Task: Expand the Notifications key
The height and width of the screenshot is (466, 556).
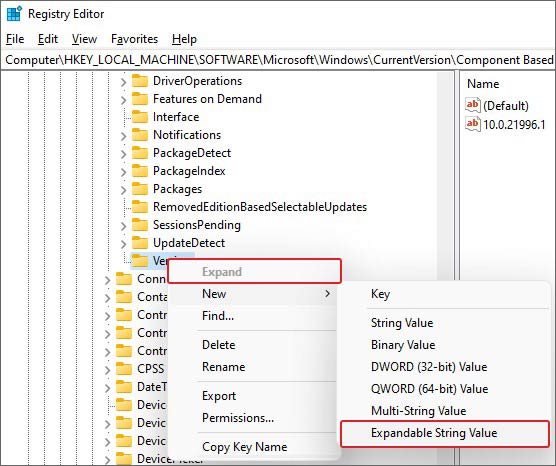Action: 123,136
